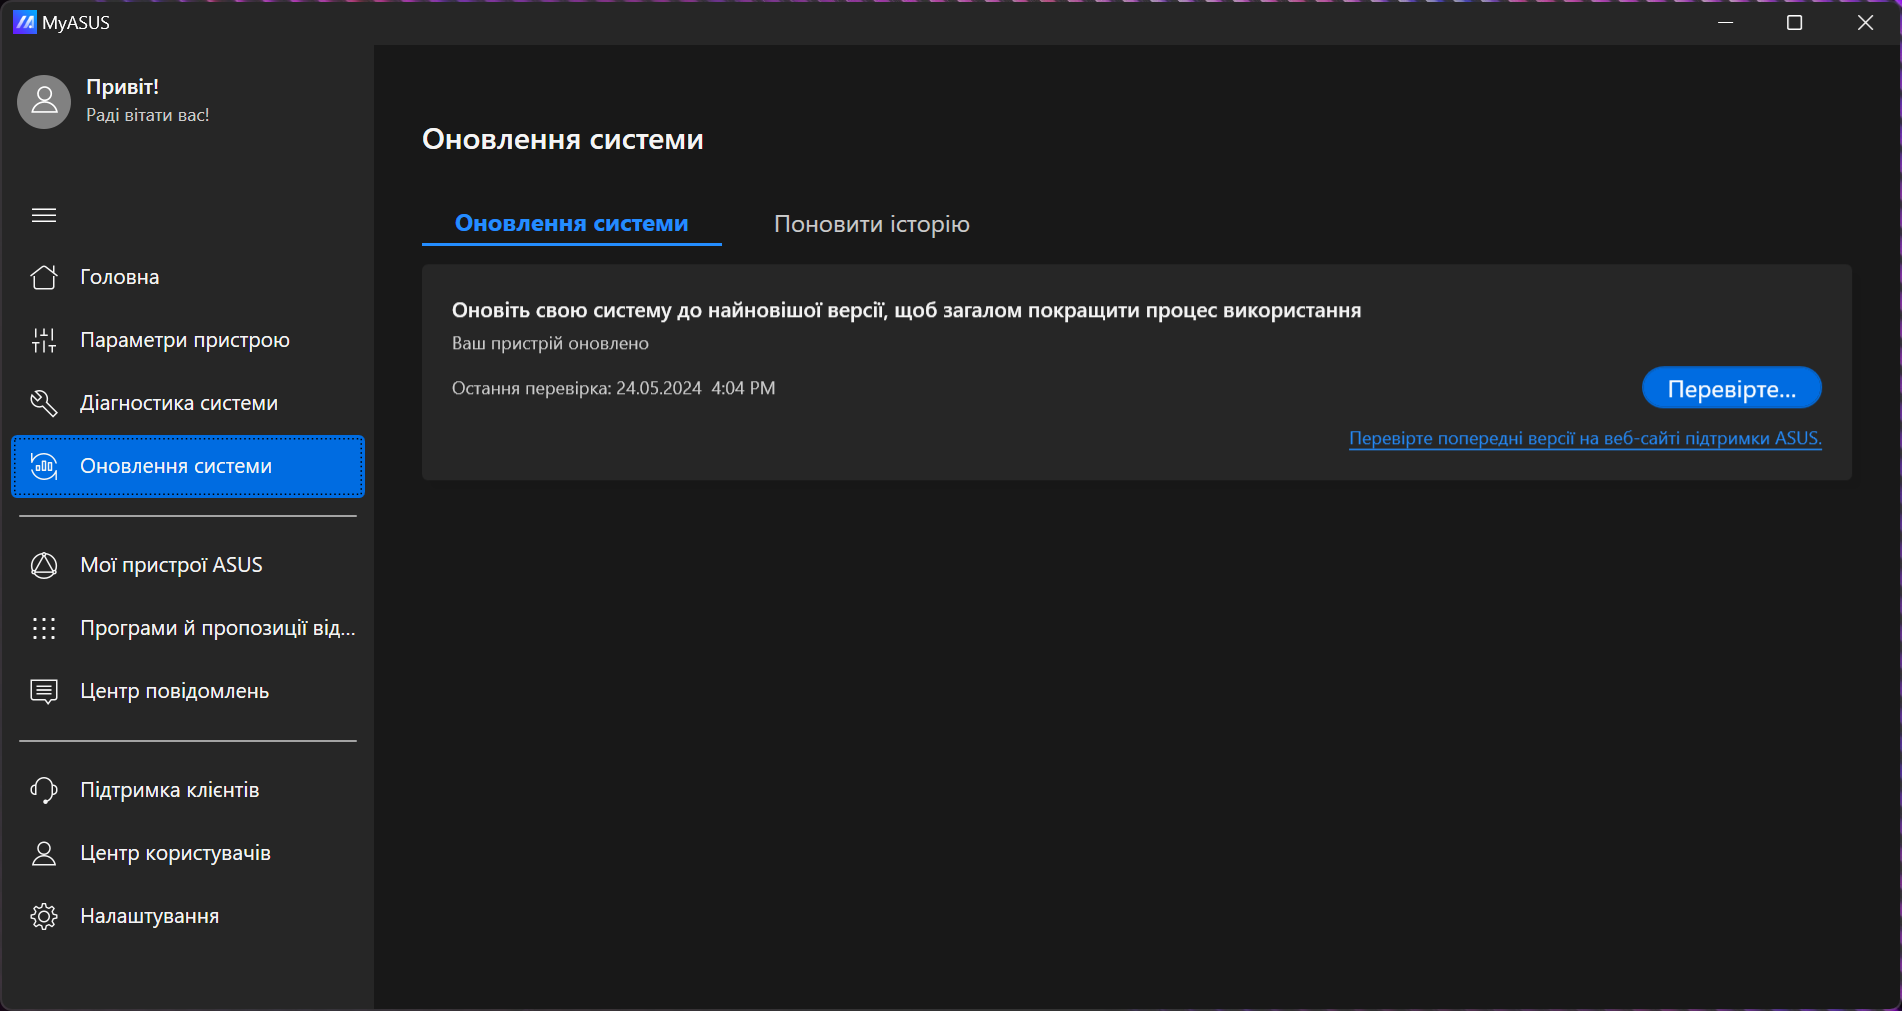Click the gear icon beside Налаштування

click(44, 916)
